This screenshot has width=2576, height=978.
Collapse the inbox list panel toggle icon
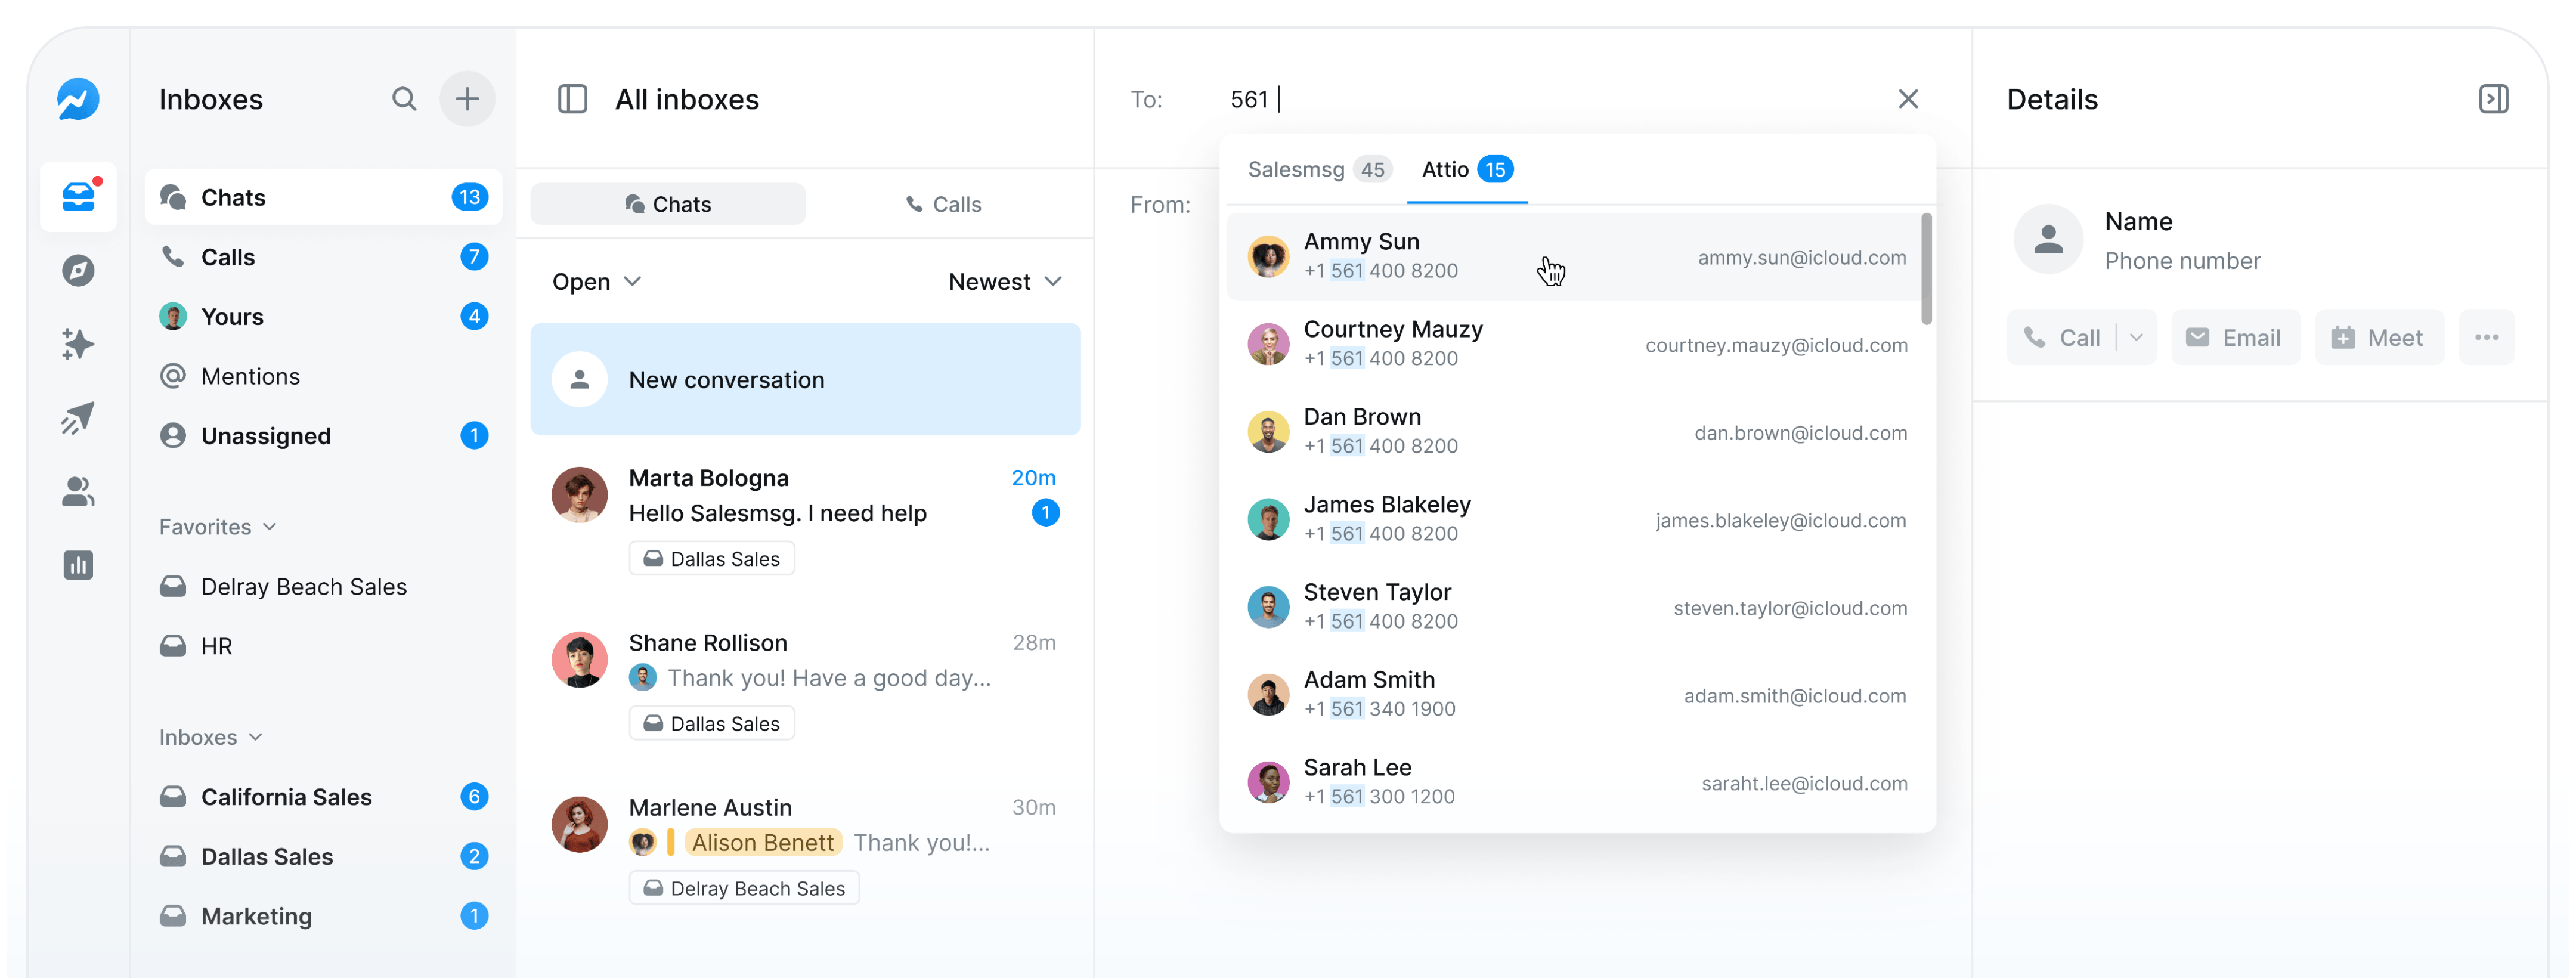tap(573, 99)
